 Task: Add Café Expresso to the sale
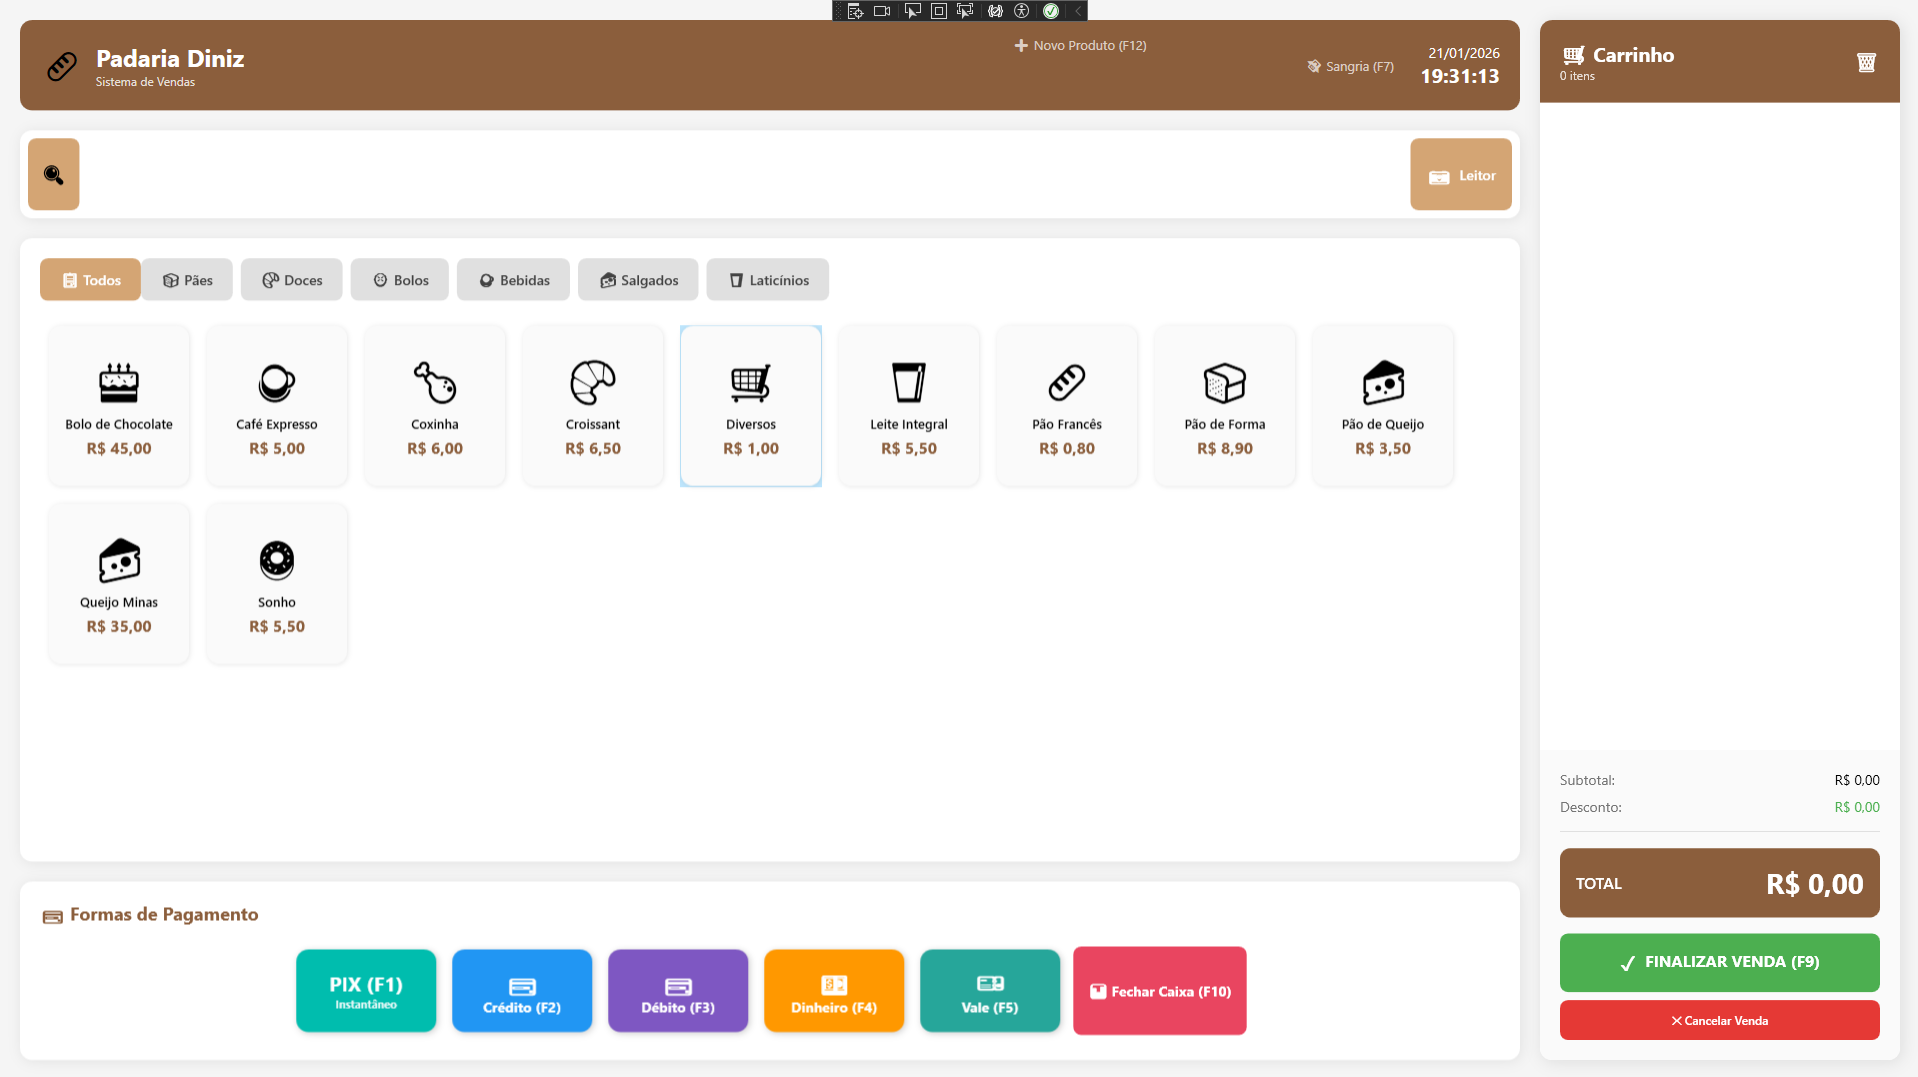(x=276, y=404)
